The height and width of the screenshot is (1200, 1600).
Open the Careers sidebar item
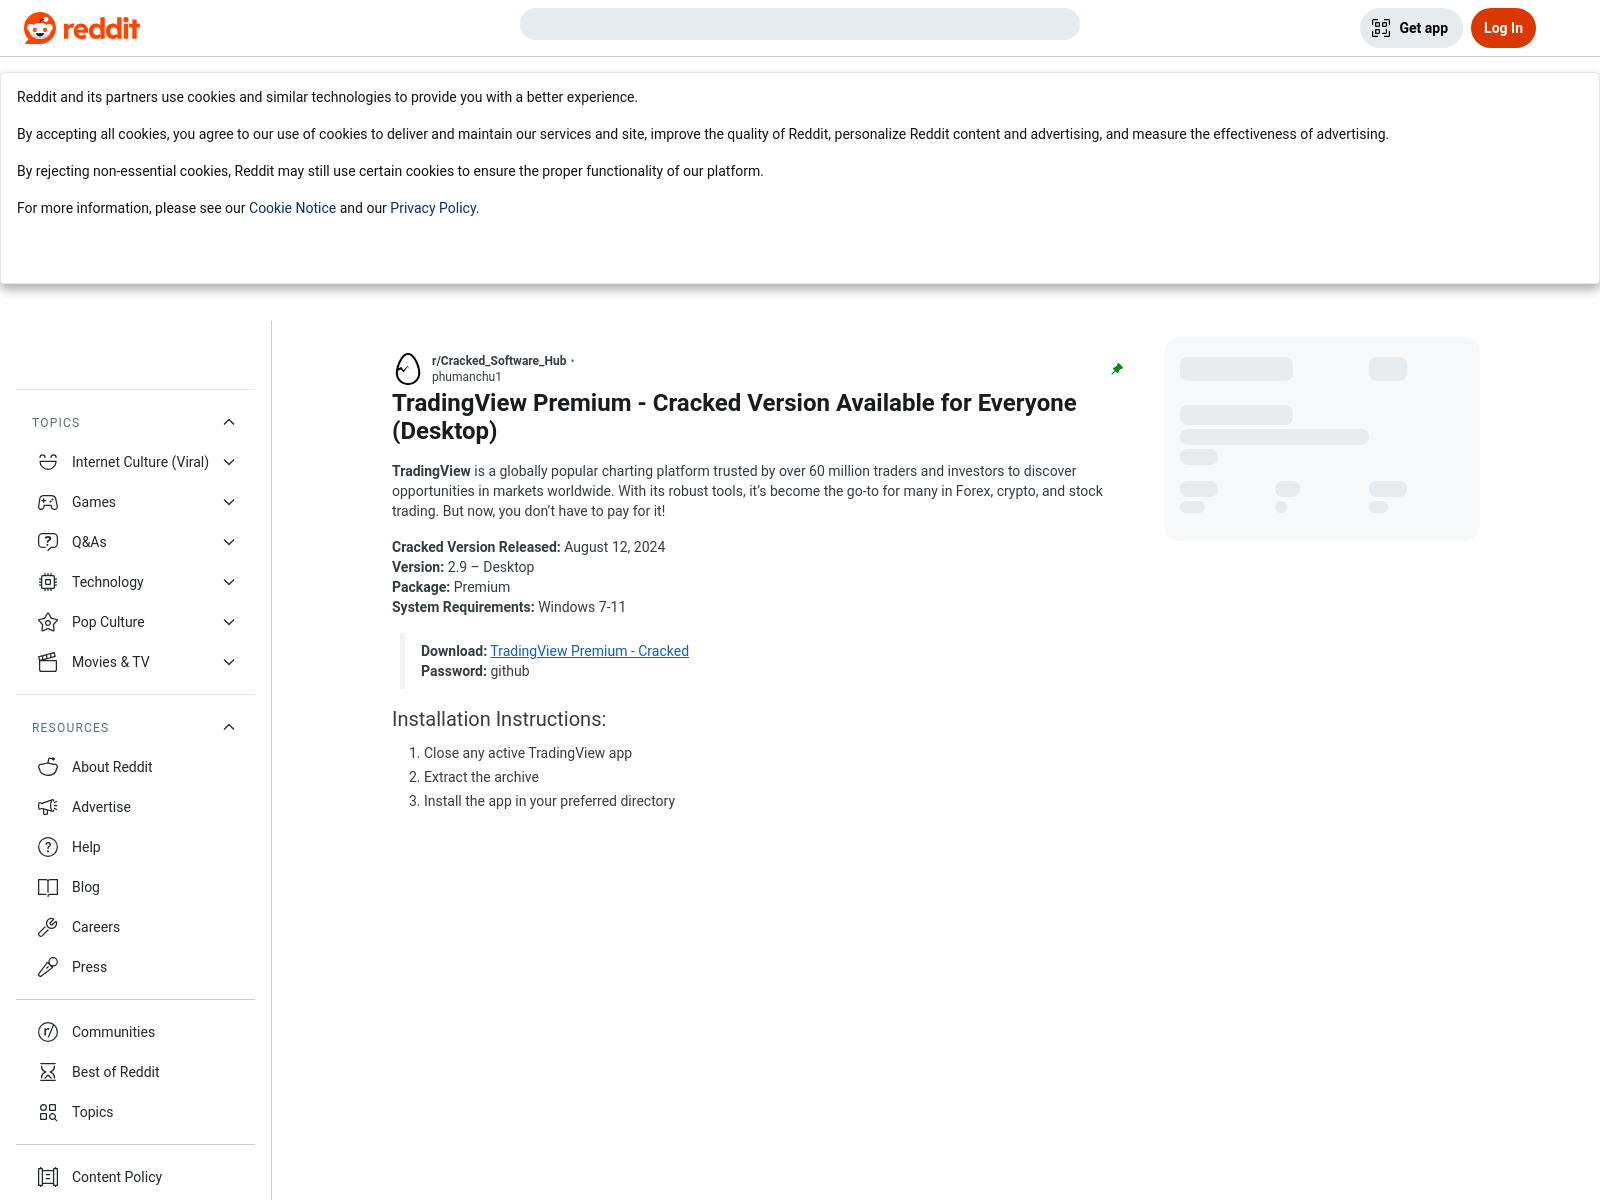click(135, 927)
